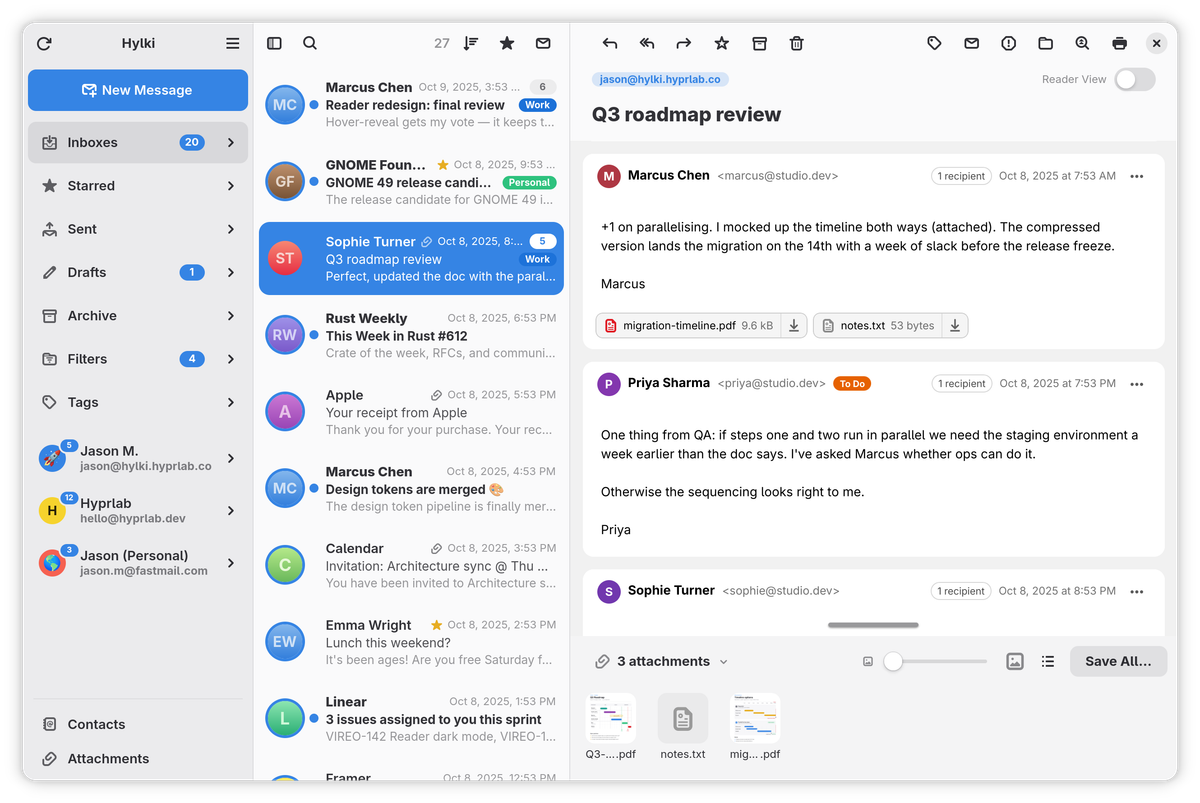Click the Save All... button
Viewport: 1200px width, 803px height.
[1118, 661]
